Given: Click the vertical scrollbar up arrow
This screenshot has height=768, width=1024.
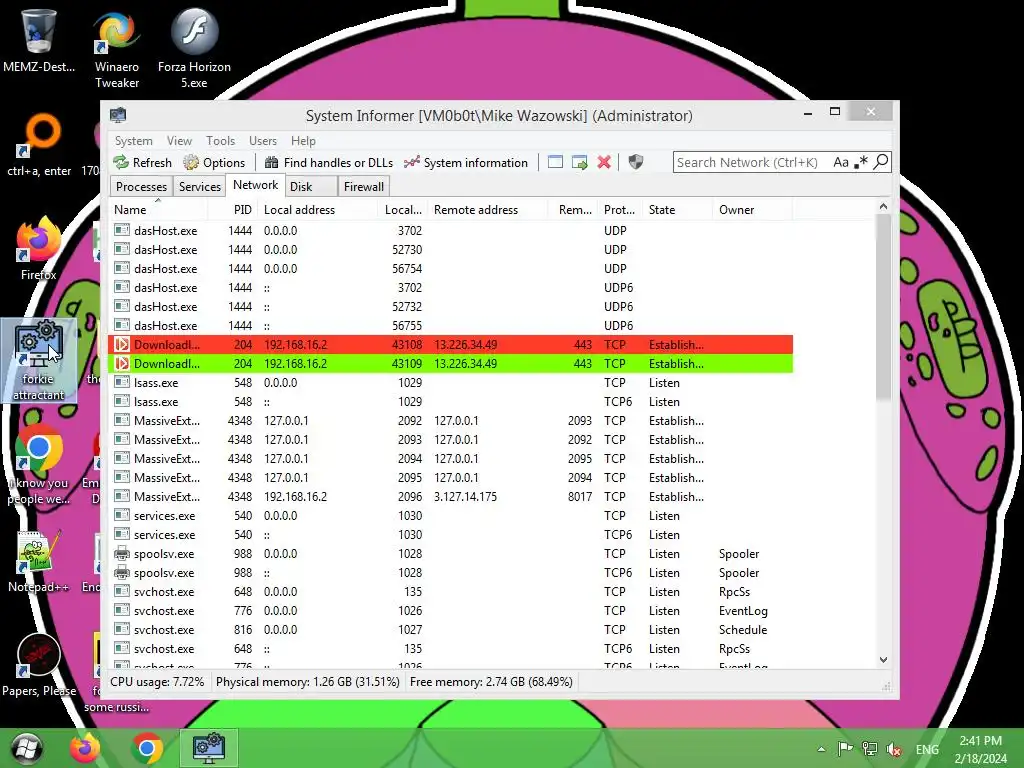Looking at the screenshot, I should [x=883, y=207].
